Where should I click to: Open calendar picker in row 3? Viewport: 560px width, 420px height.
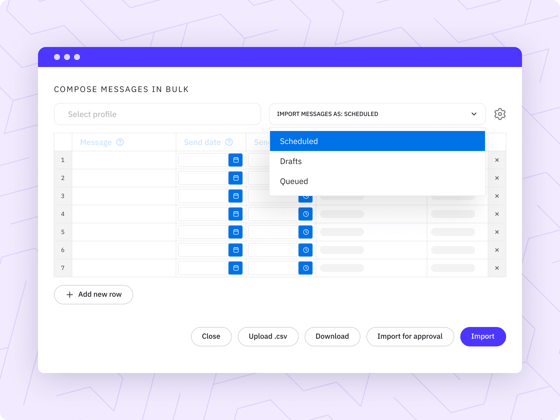235,196
